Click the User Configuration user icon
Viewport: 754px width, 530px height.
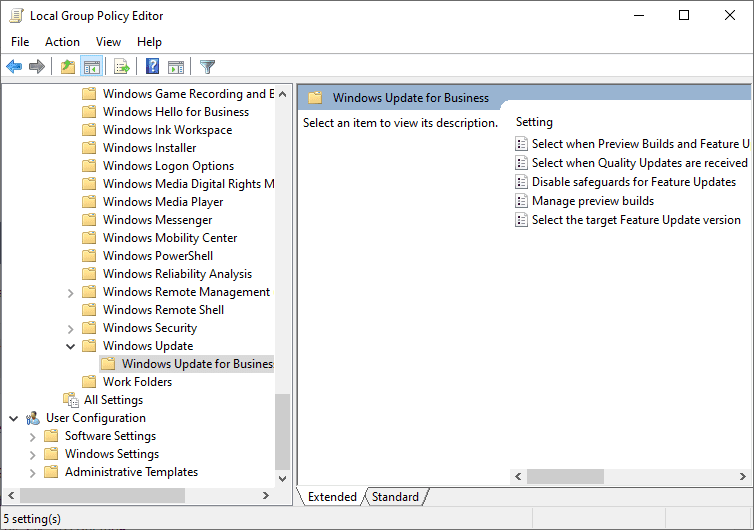click(33, 418)
